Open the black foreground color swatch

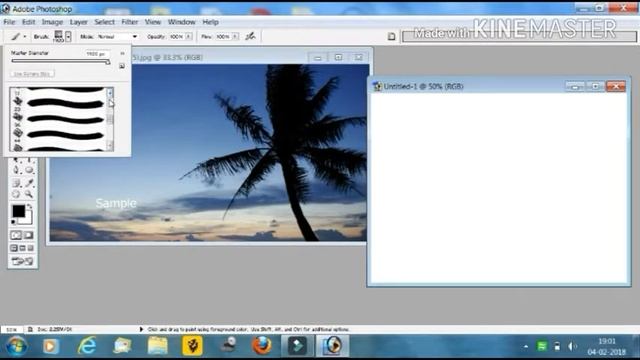[x=18, y=211]
